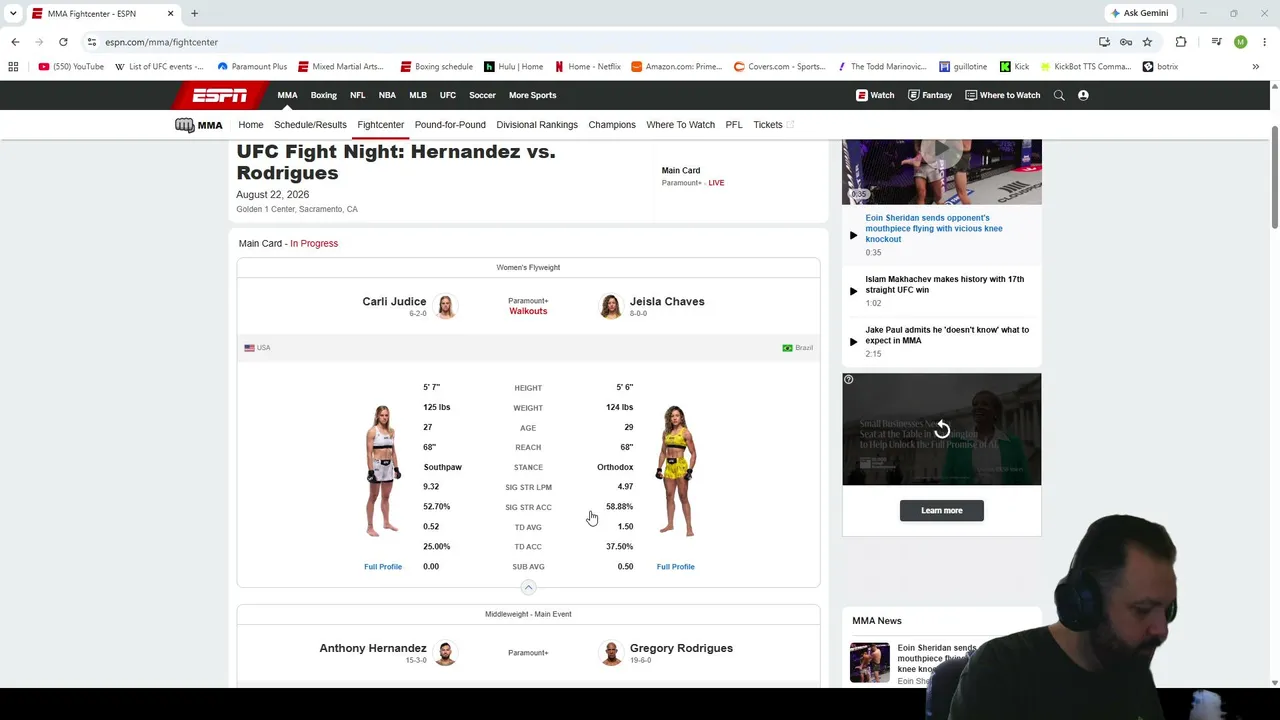Open a new browser tab
The height and width of the screenshot is (720, 1280).
pos(194,13)
